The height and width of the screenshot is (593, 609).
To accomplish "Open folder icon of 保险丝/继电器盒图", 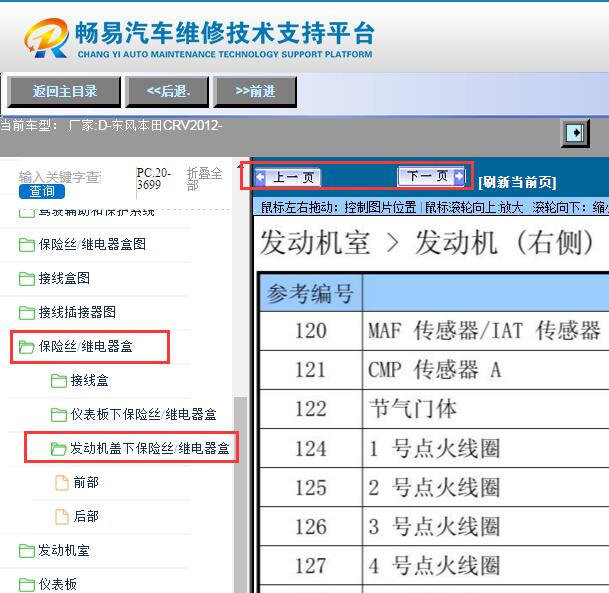I will (x=27, y=245).
